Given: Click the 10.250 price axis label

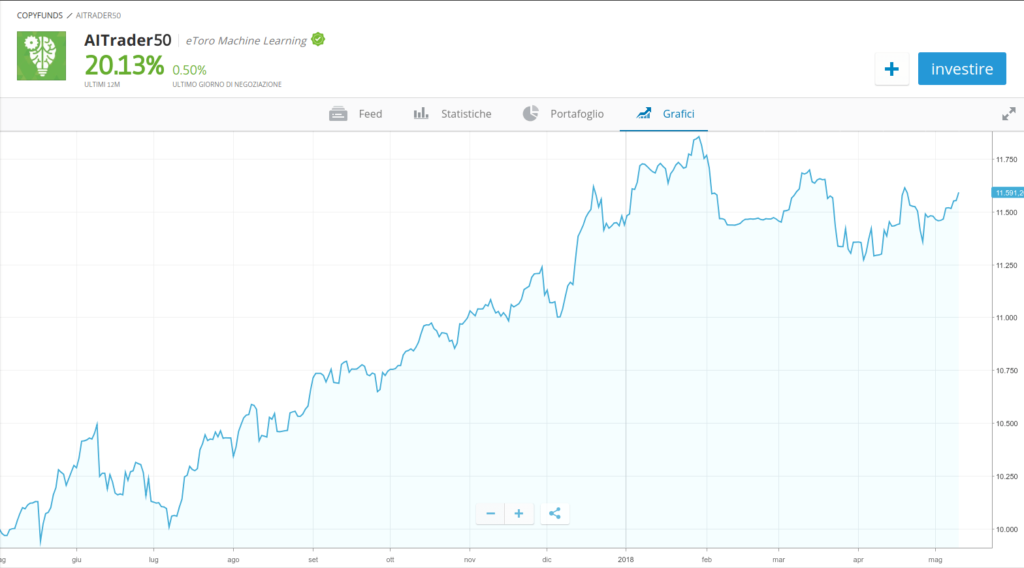Looking at the screenshot, I should [1006, 477].
